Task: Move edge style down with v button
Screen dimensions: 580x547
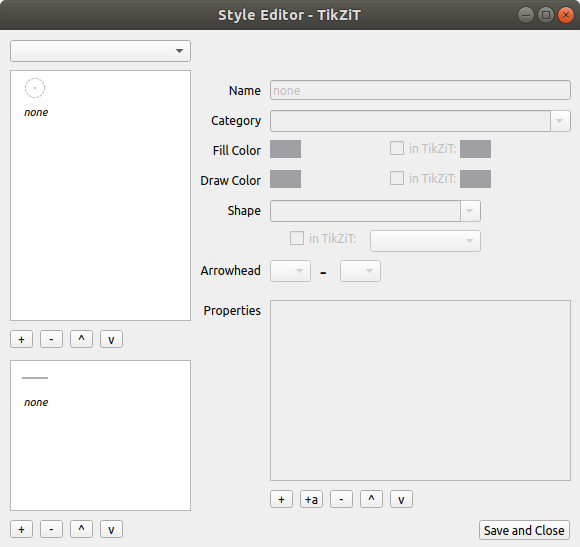Action: 111,529
